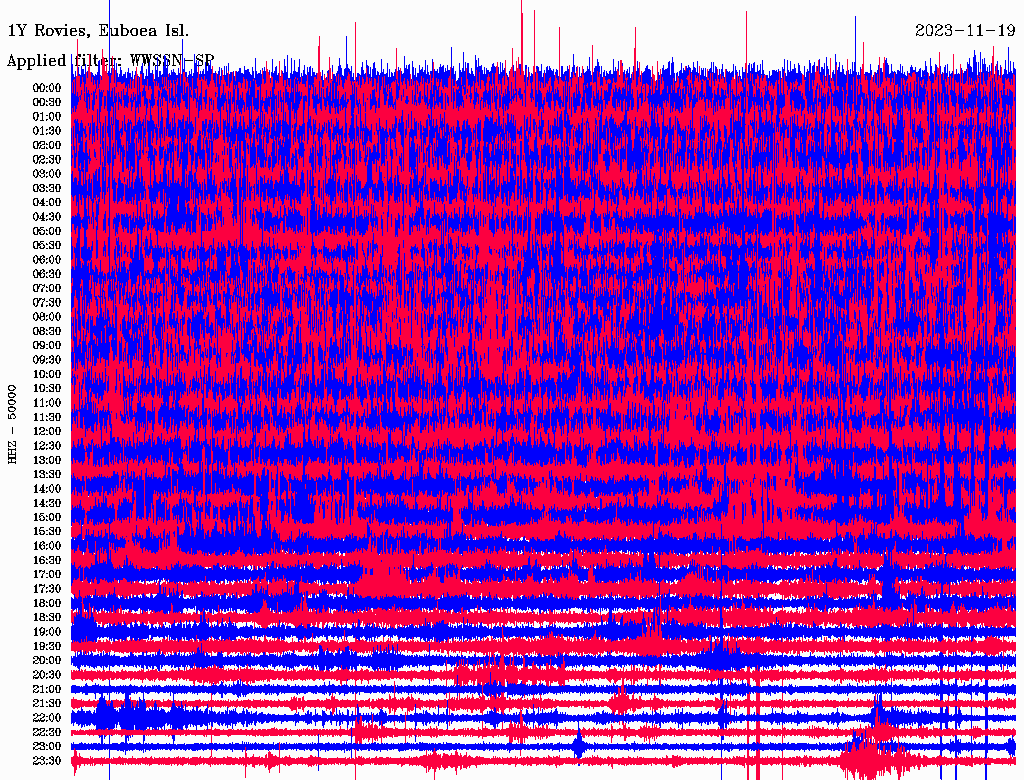Choose the 11:00 time label
Screen dimensions: 1024x780
point(46,402)
